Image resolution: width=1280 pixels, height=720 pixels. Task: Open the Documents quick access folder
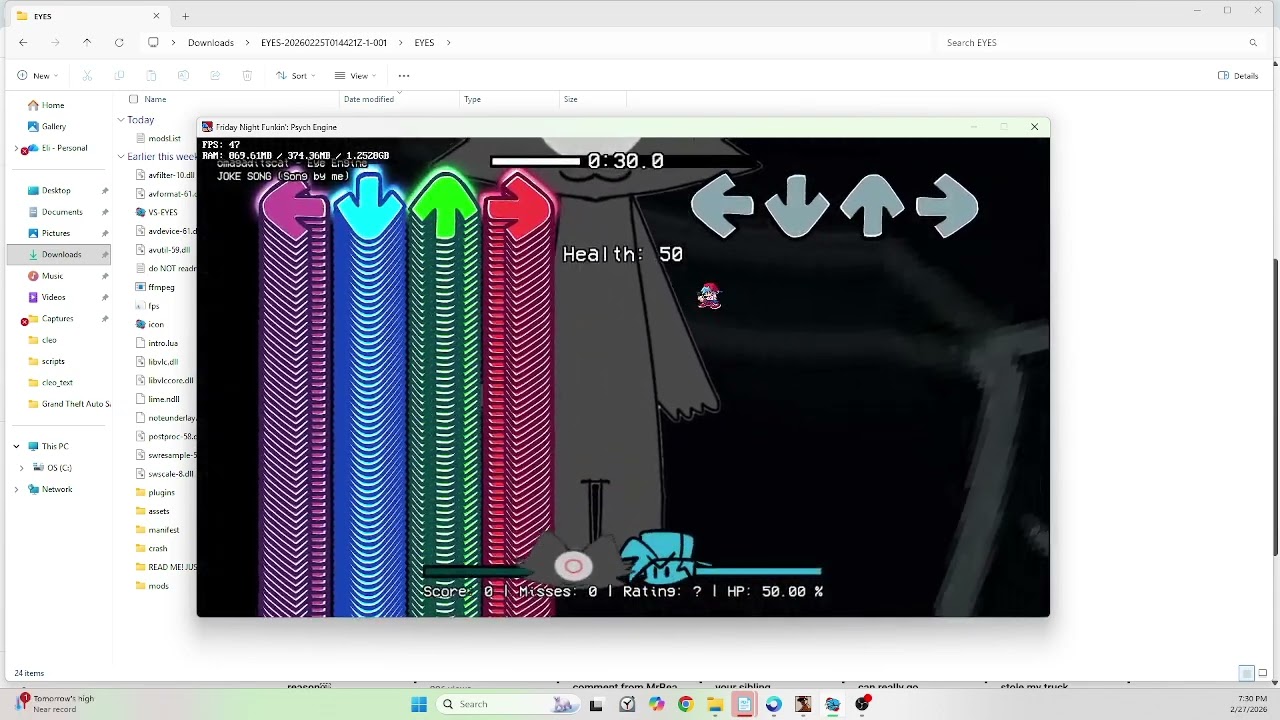tap(55, 212)
